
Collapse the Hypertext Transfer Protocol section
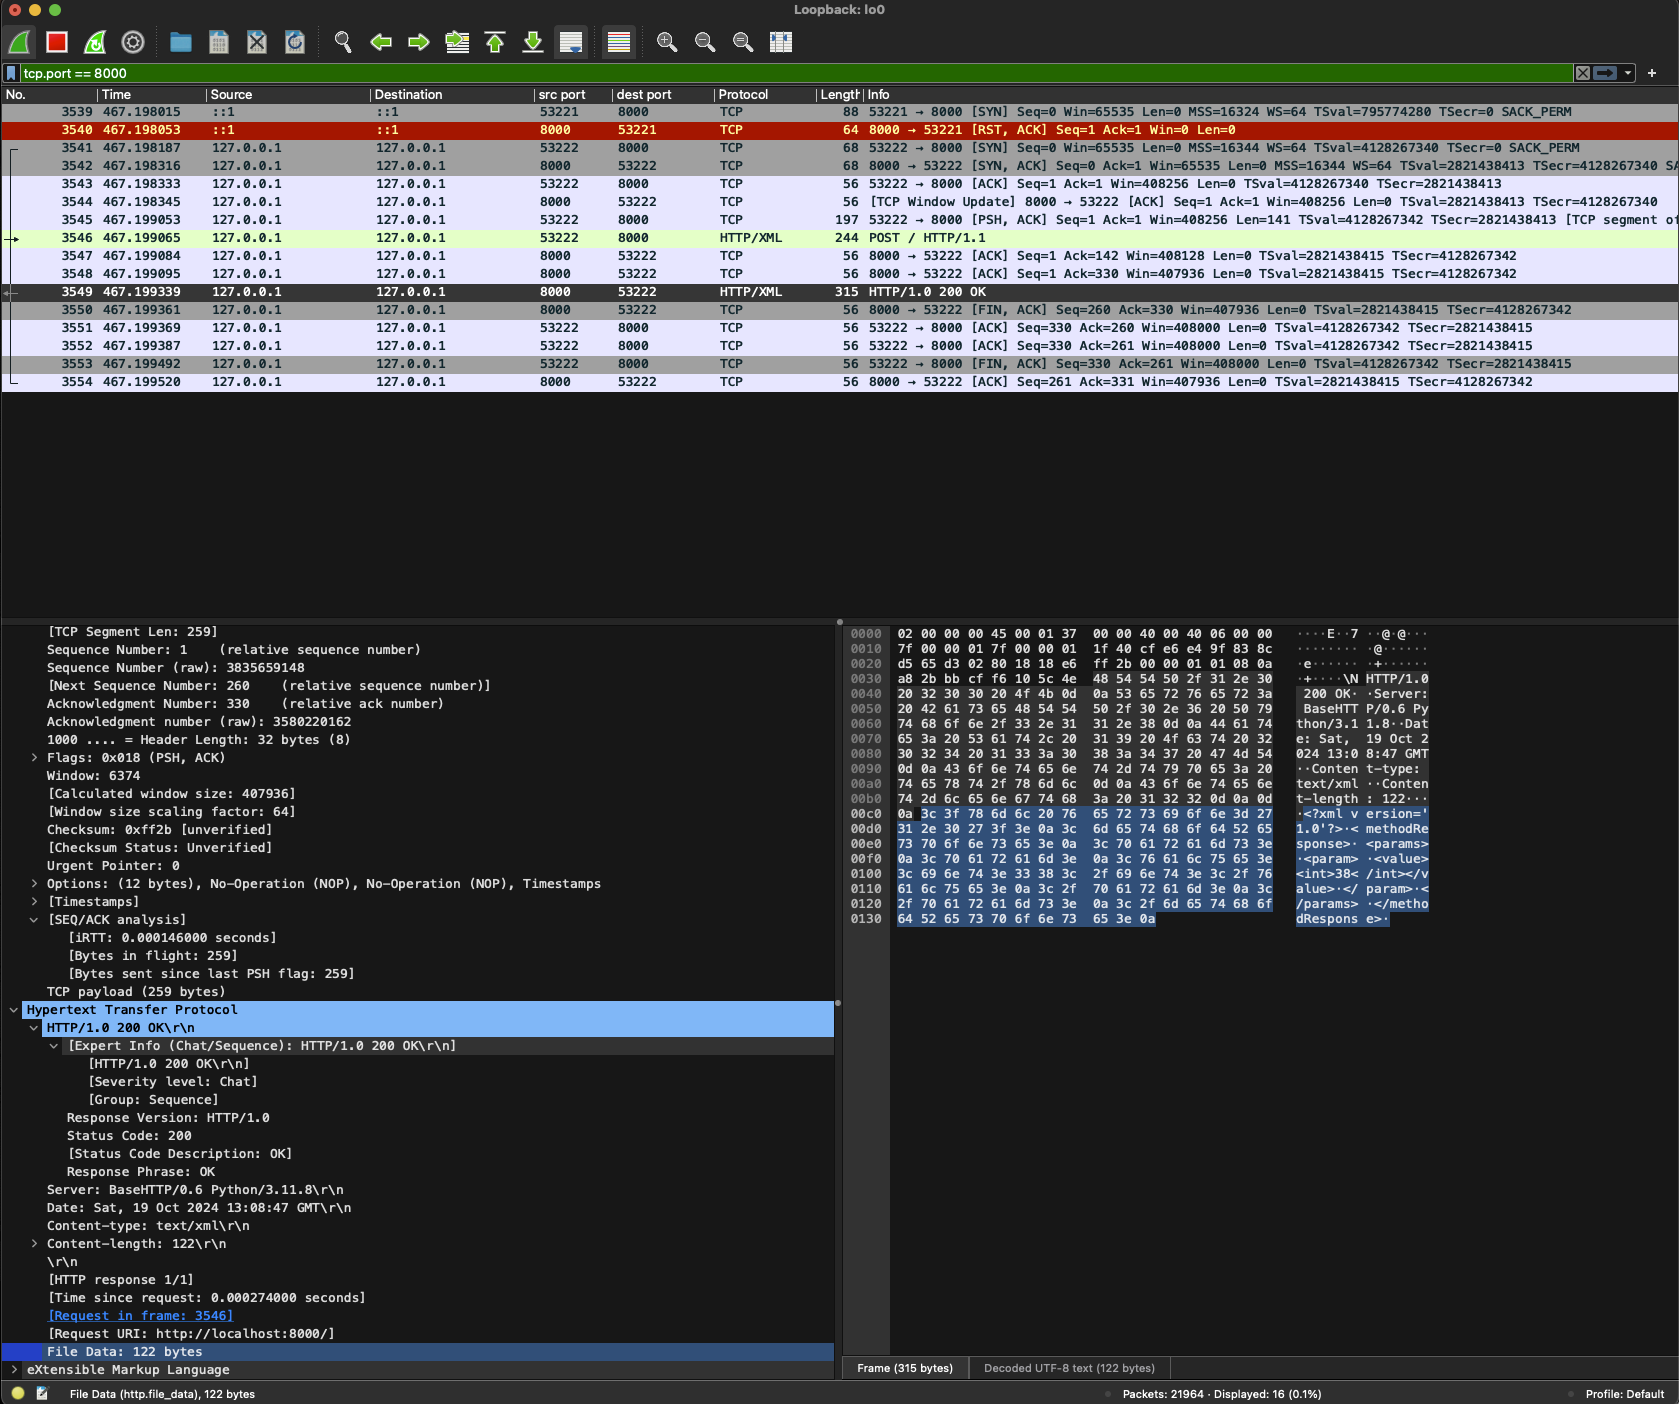[x=14, y=1010]
